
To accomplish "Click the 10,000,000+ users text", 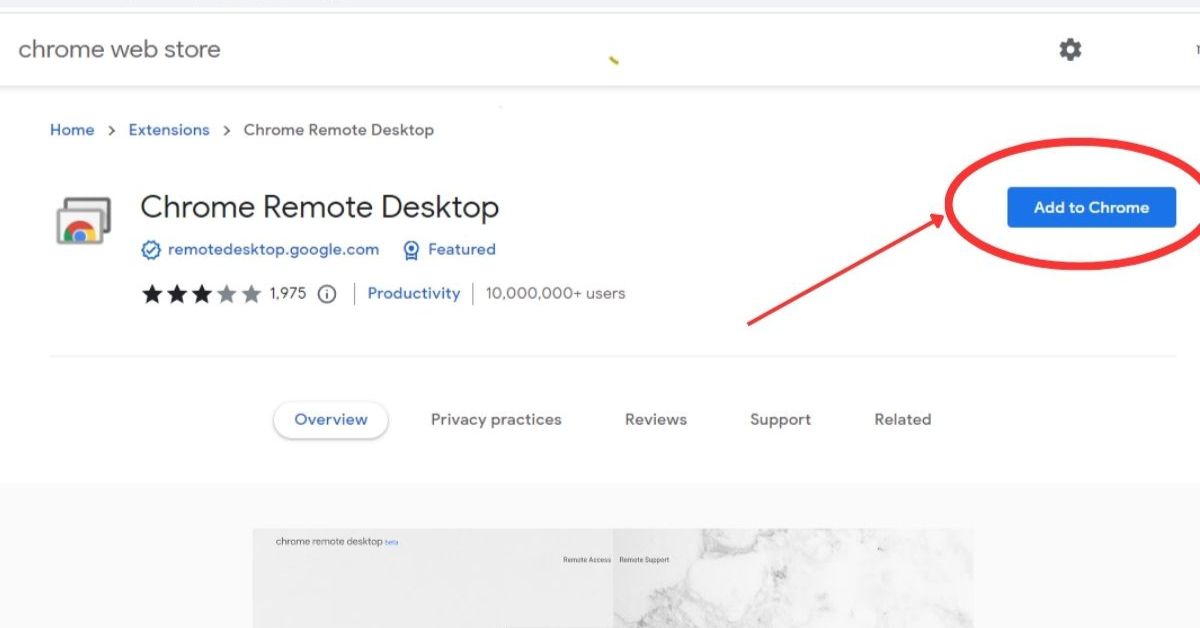I will click(555, 294).
